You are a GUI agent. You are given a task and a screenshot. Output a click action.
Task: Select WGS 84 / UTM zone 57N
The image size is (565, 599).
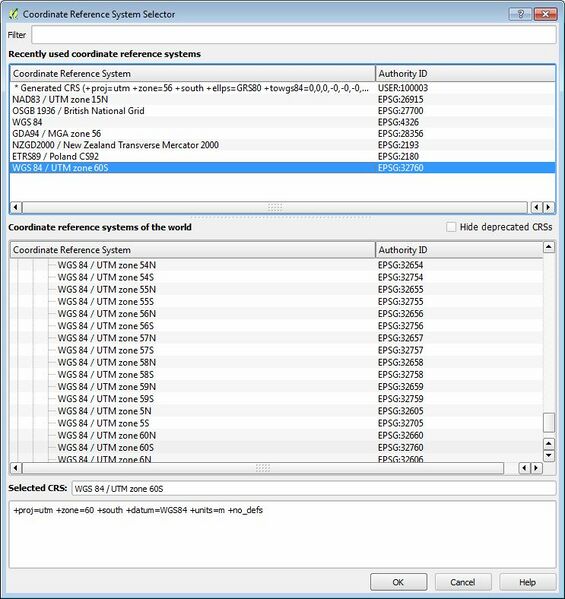[107, 338]
